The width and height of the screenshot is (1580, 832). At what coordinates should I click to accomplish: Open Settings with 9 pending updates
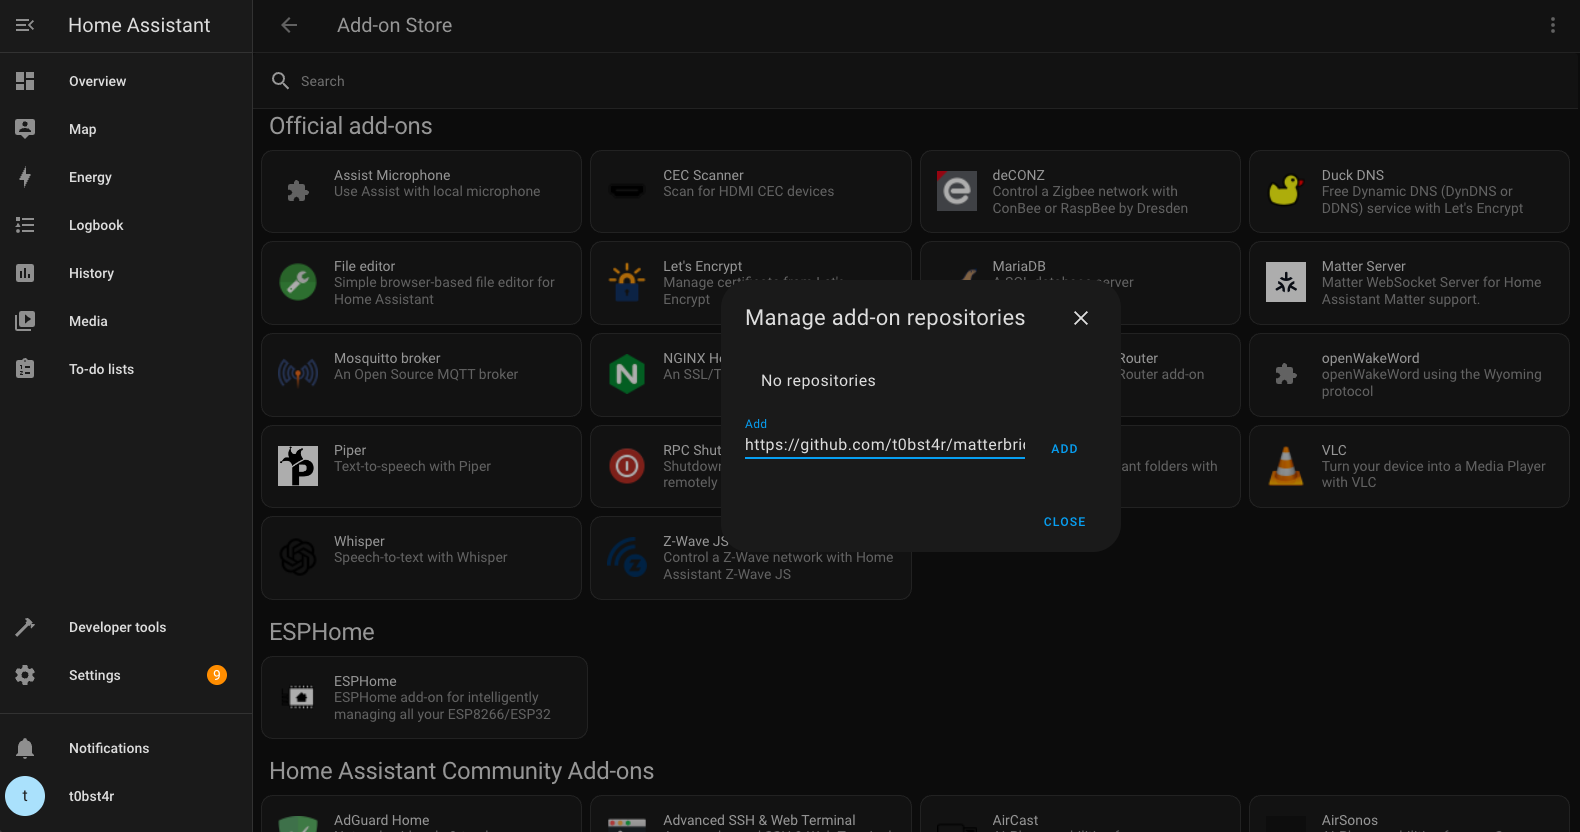[126, 675]
